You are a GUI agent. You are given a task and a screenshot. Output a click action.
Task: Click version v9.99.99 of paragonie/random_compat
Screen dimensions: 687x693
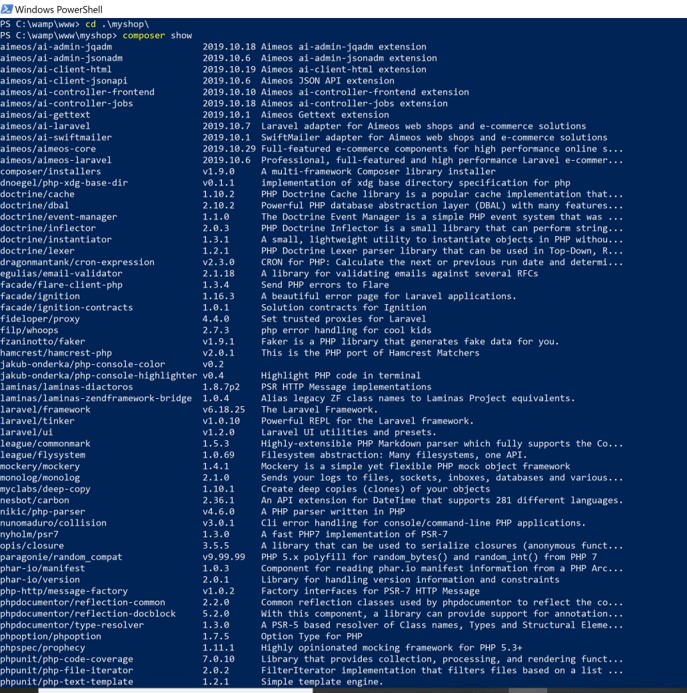(x=224, y=557)
